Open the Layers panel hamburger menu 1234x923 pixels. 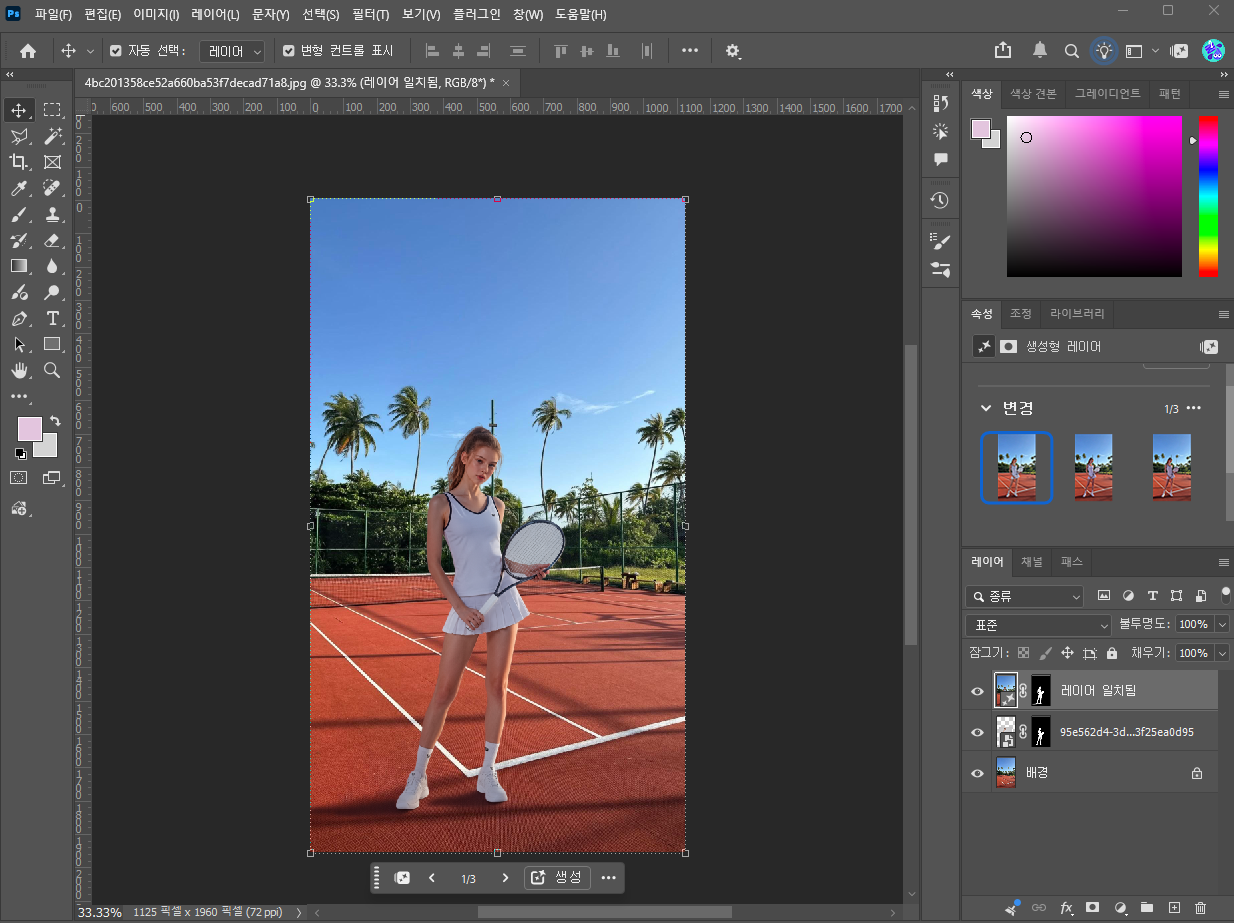(x=1223, y=562)
